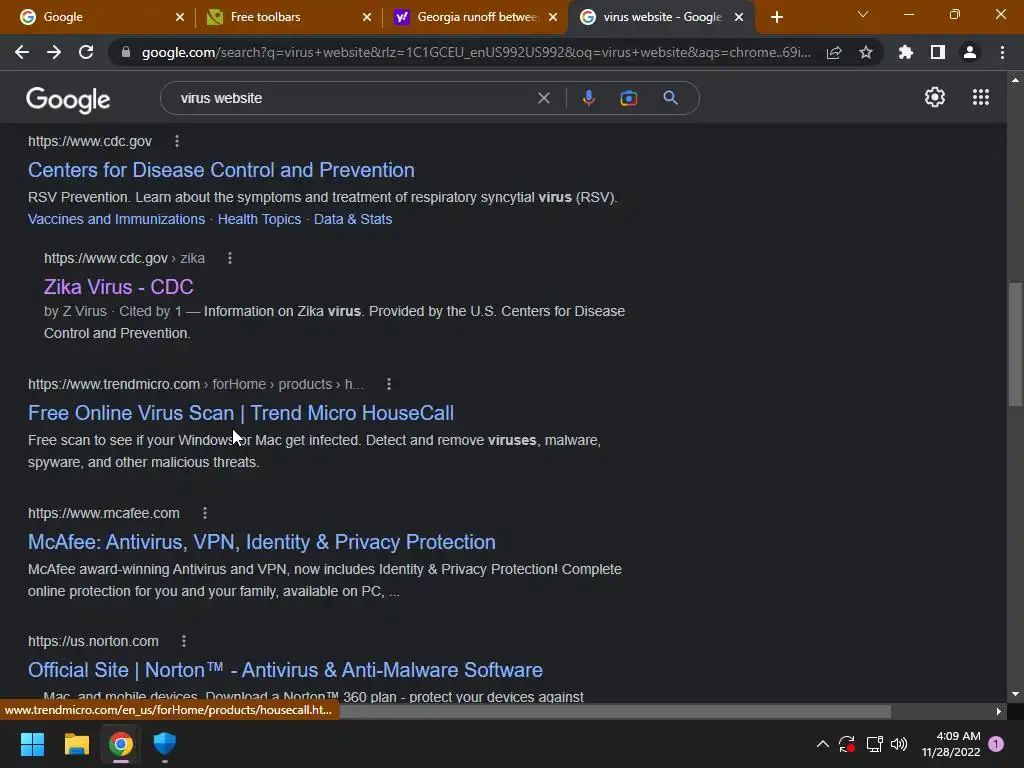1024x768 pixels.
Task: Switch to the Google tab
Action: [x=103, y=17]
